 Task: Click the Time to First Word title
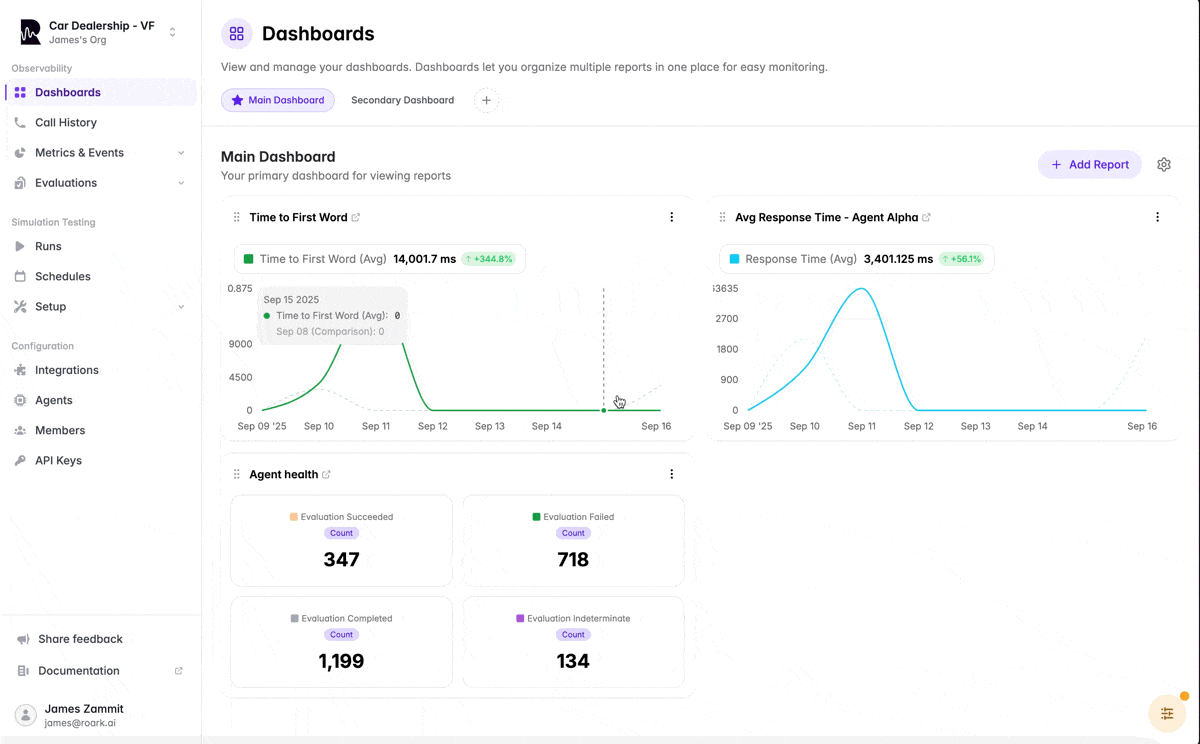[x=298, y=217]
